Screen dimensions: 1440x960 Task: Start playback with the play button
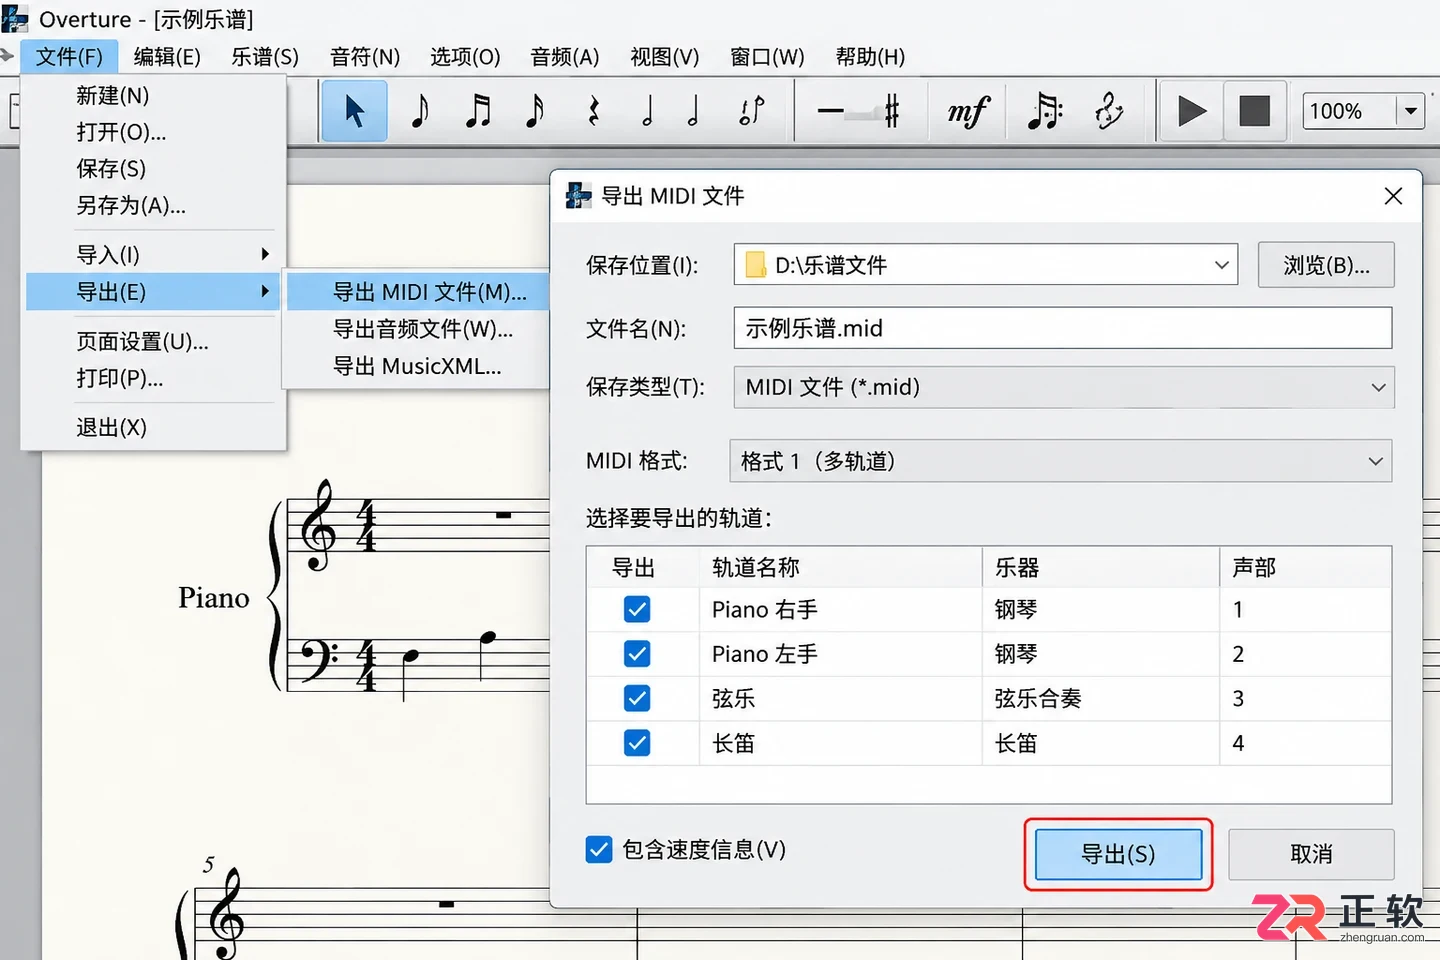[1191, 111]
